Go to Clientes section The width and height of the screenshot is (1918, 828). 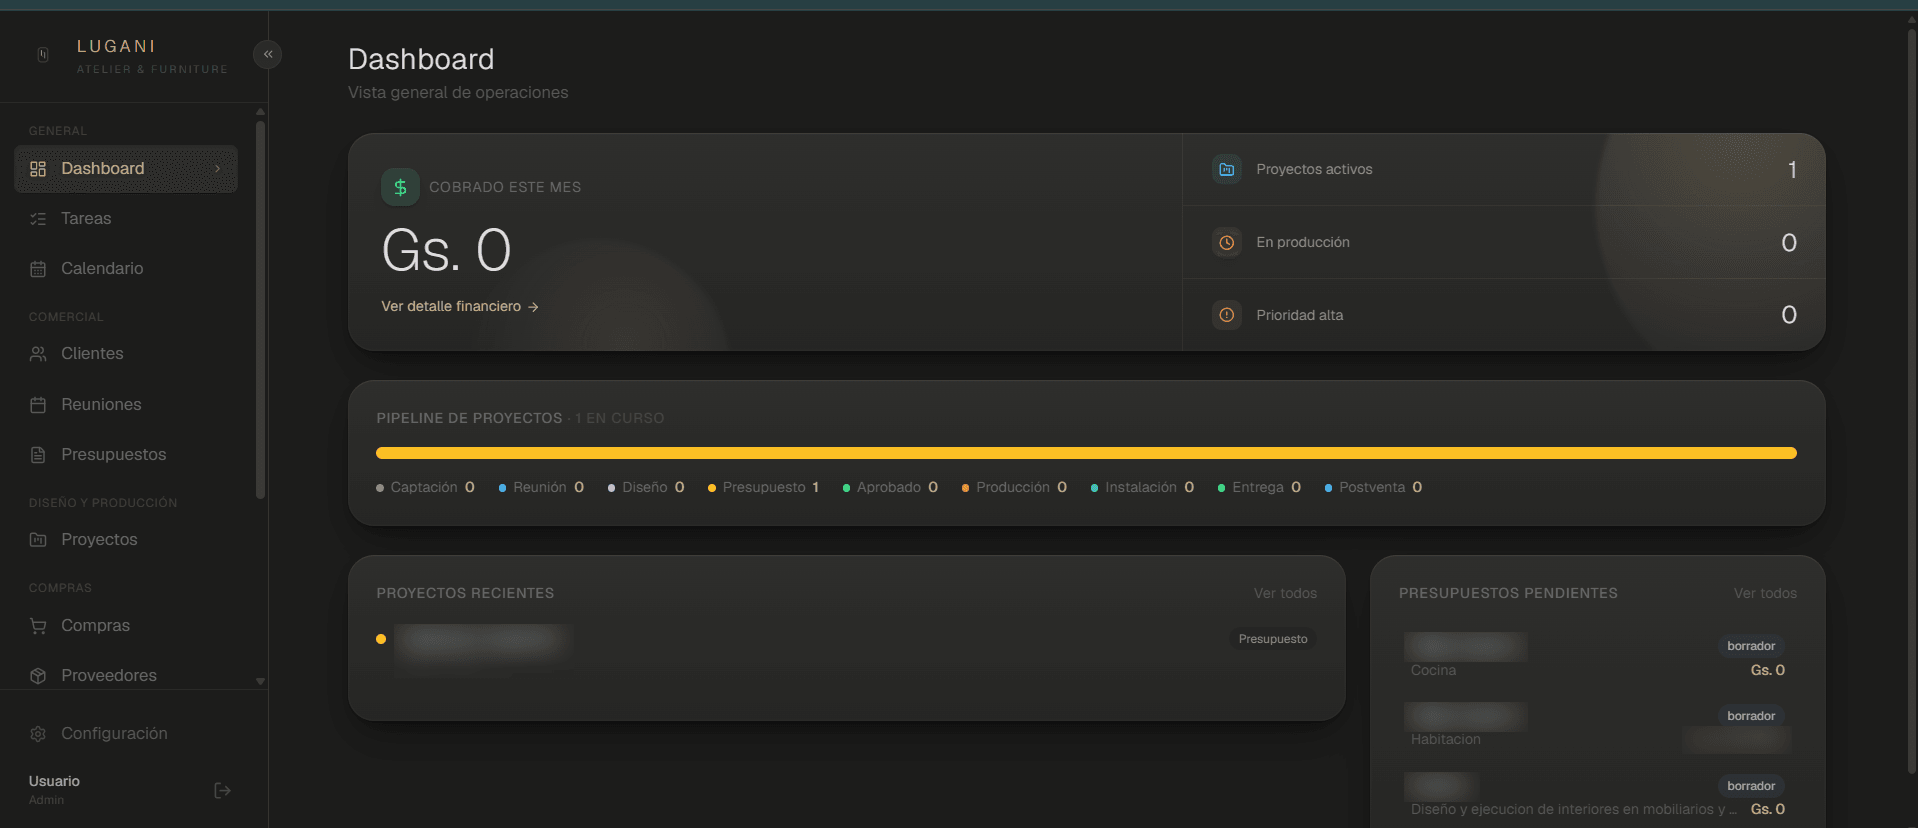click(x=126, y=354)
